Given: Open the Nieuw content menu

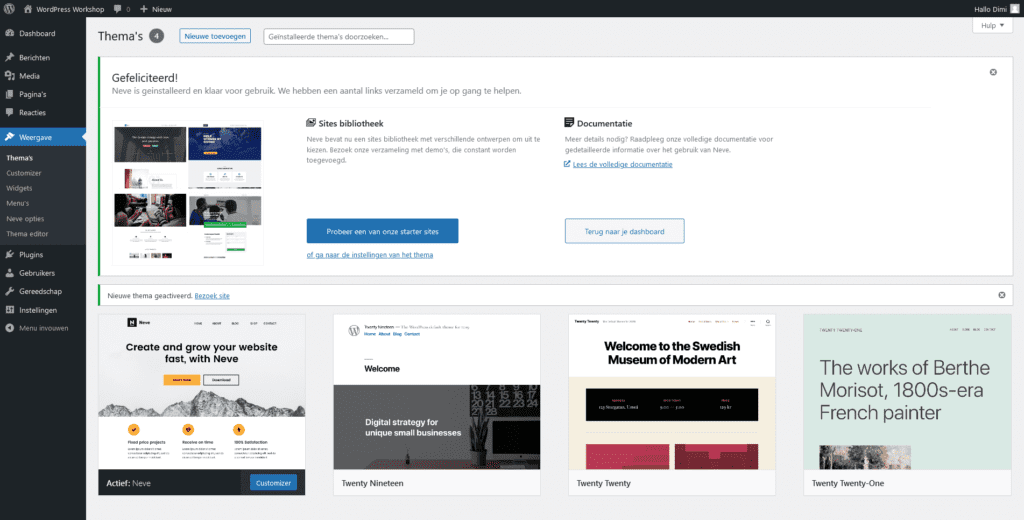Looking at the screenshot, I should pos(155,9).
